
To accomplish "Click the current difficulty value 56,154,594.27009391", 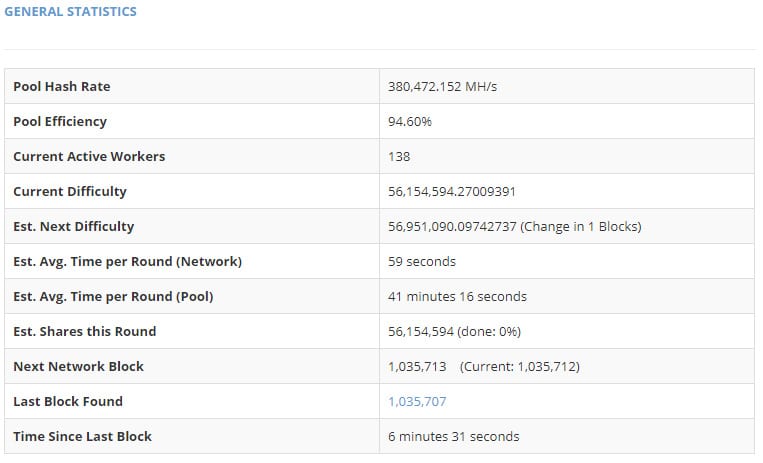I will [x=452, y=191].
